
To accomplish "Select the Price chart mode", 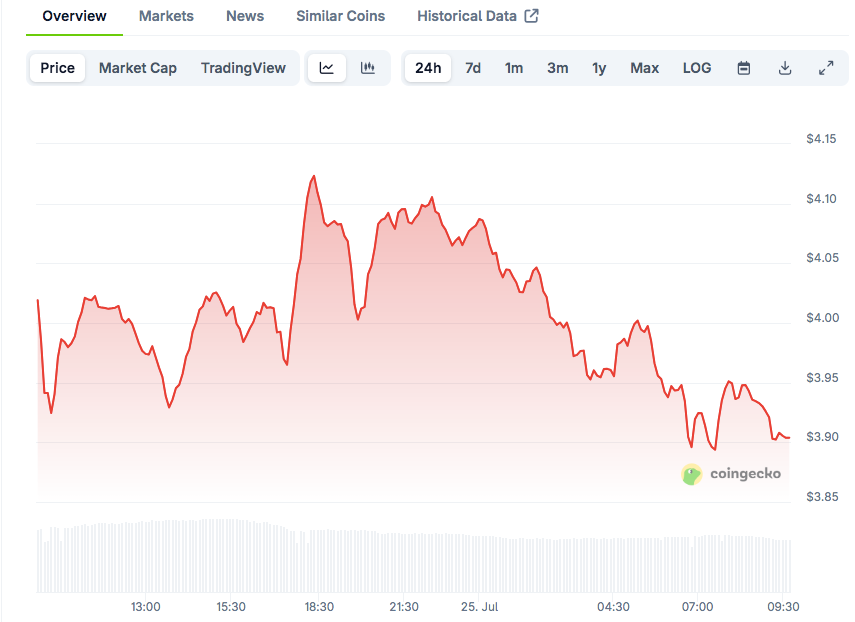I will tap(58, 68).
